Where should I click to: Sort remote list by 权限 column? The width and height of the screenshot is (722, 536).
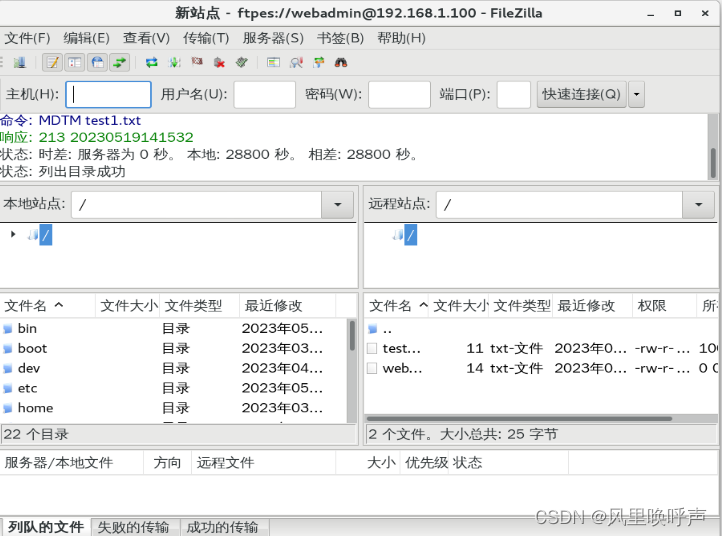pyautogui.click(x=664, y=305)
